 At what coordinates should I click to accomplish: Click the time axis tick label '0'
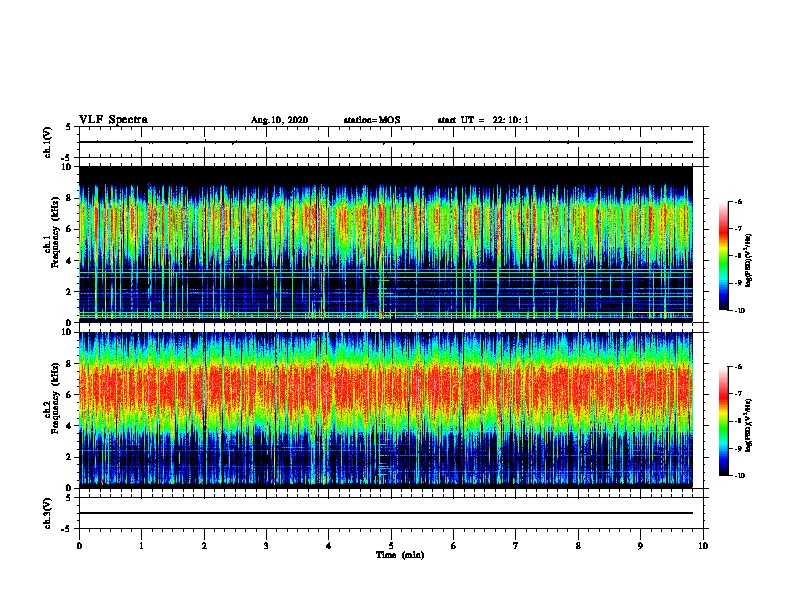tap(79, 546)
